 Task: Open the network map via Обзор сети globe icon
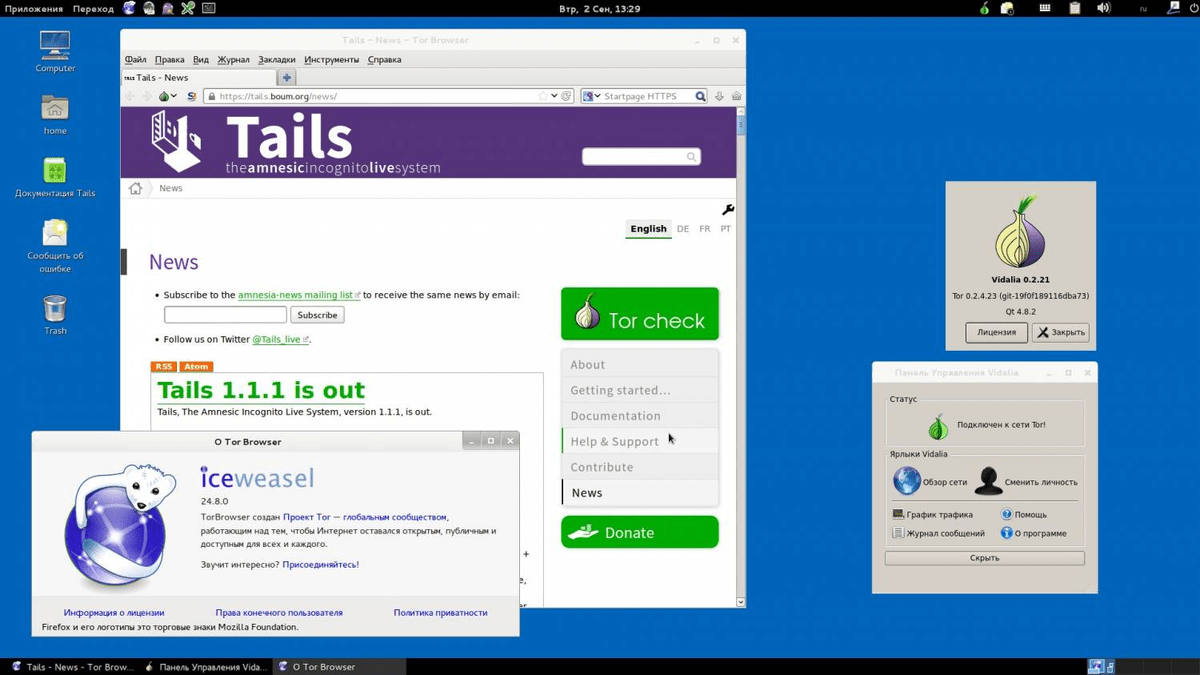coord(907,481)
